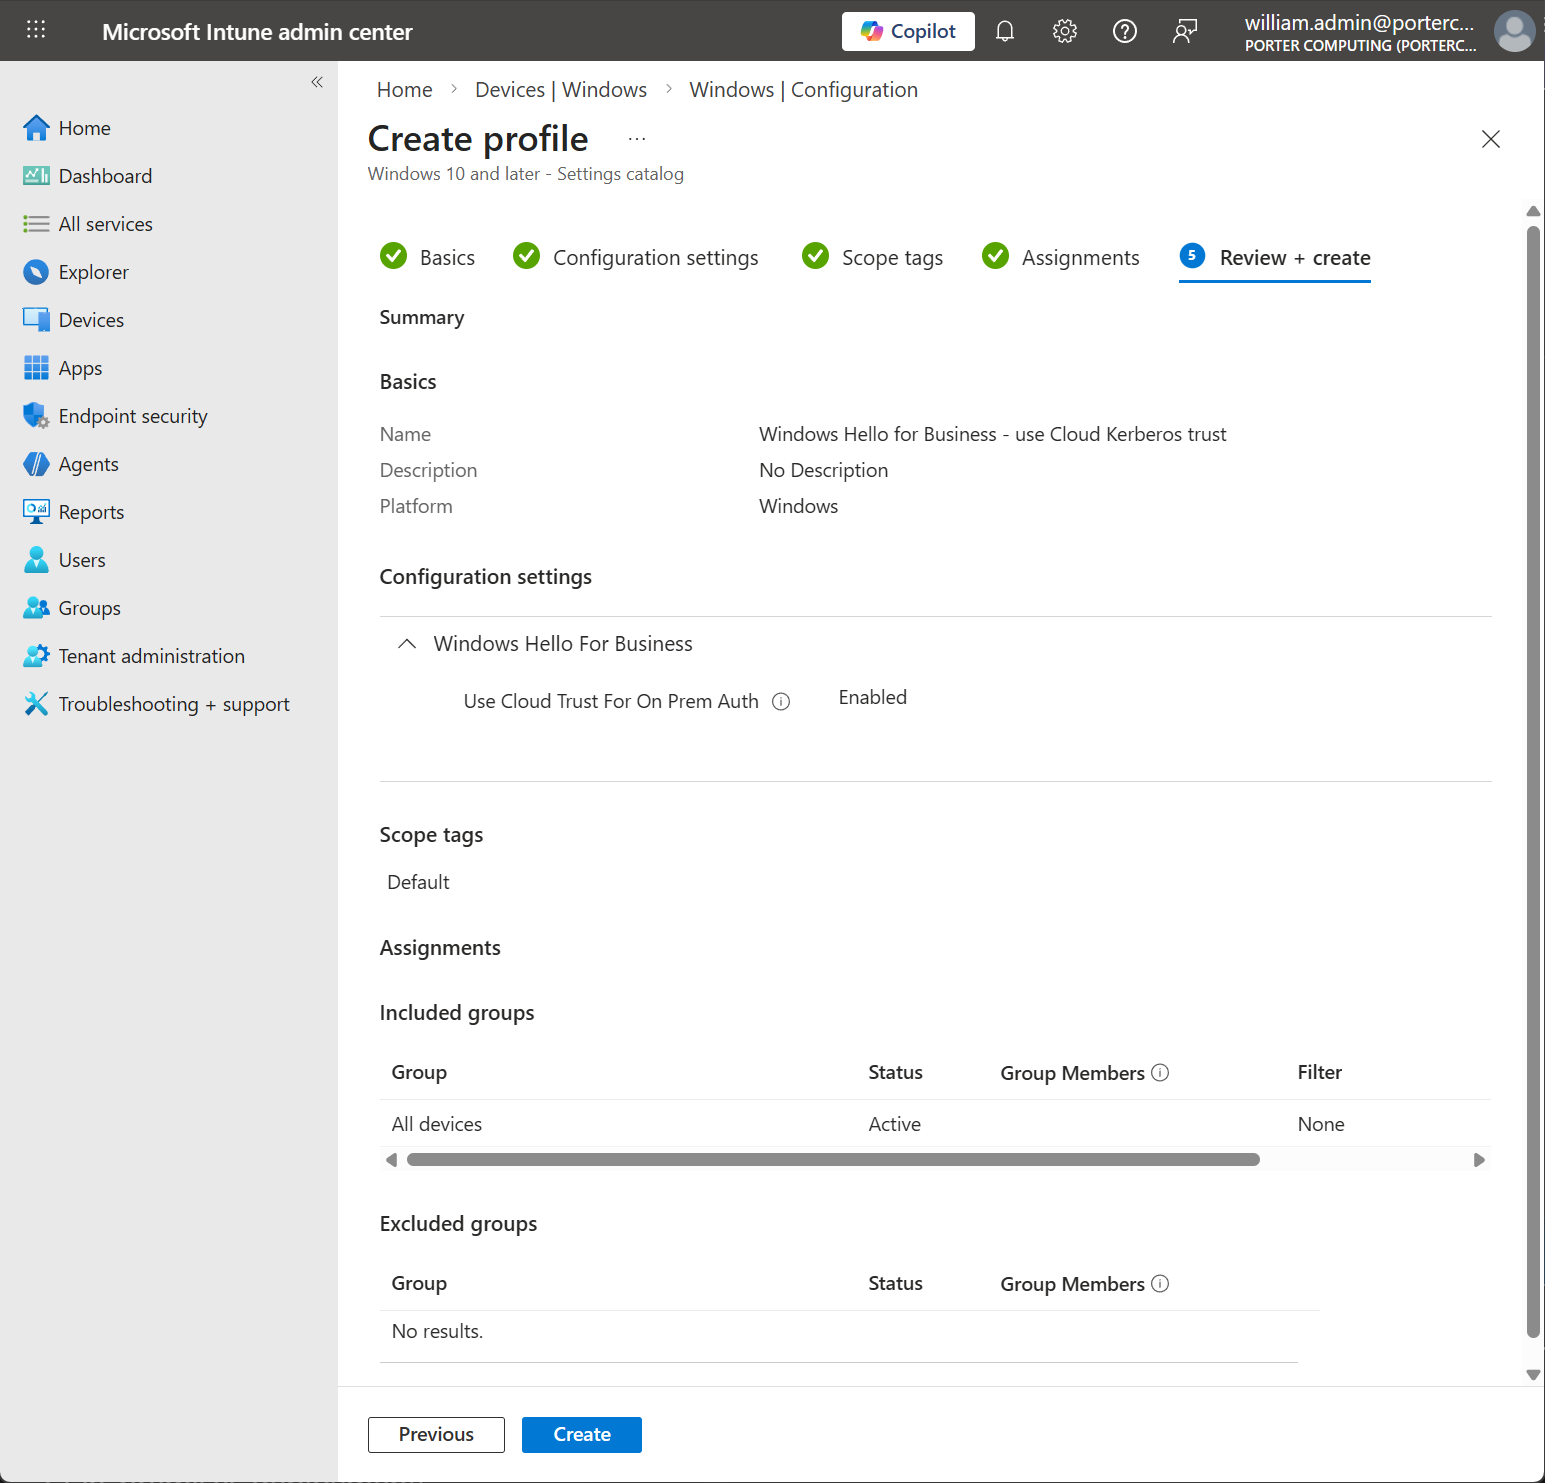The width and height of the screenshot is (1545, 1483).
Task: Click the horizontal scrollbar under Included groups
Action: click(x=833, y=1160)
